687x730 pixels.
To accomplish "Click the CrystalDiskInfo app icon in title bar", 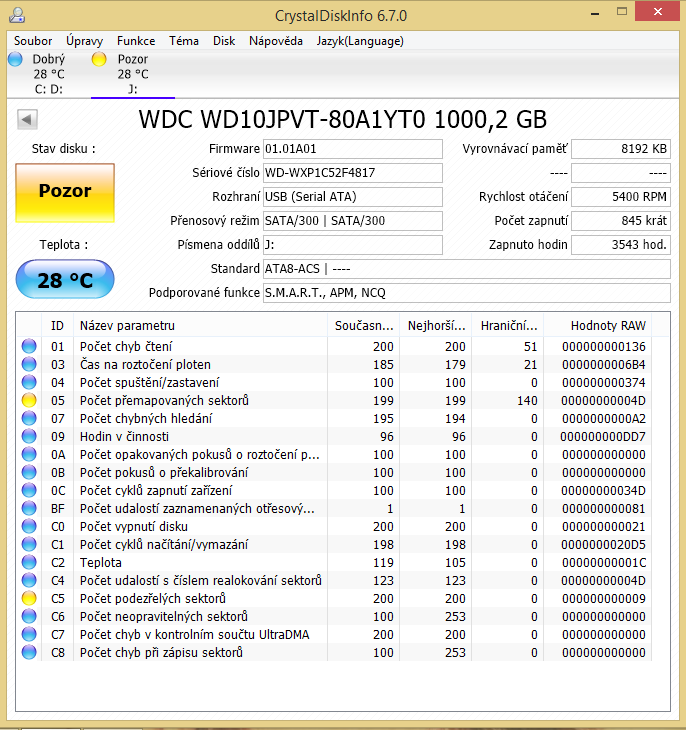I will point(17,16).
